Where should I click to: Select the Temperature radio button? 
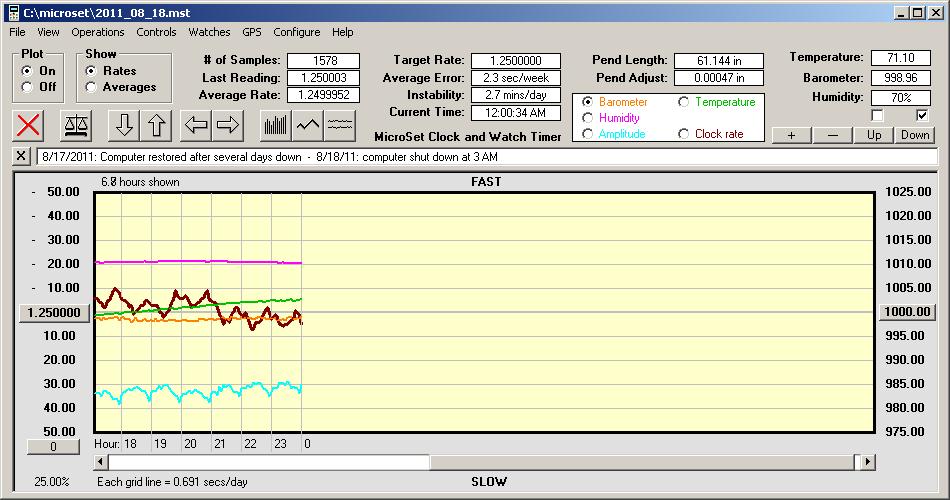point(683,102)
